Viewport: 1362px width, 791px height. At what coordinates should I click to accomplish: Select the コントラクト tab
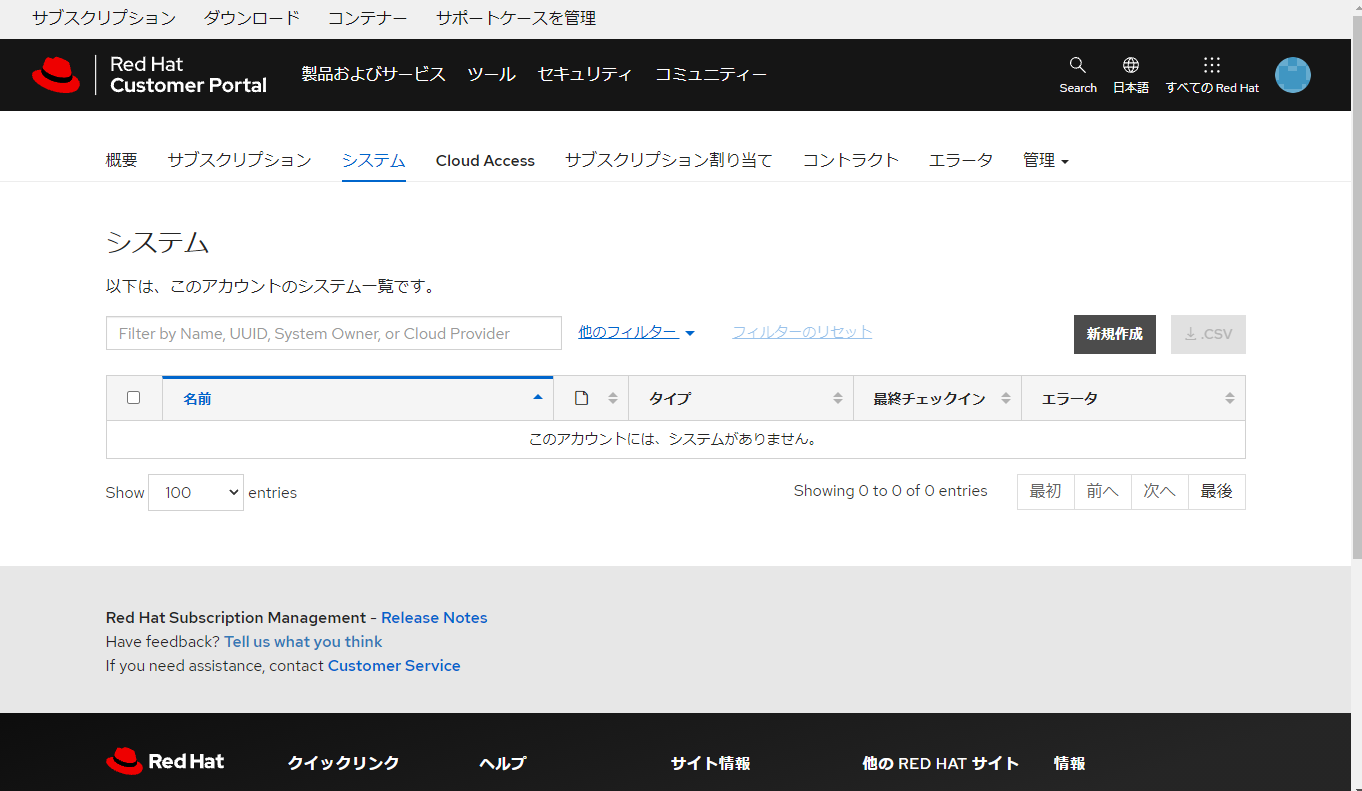pos(850,160)
